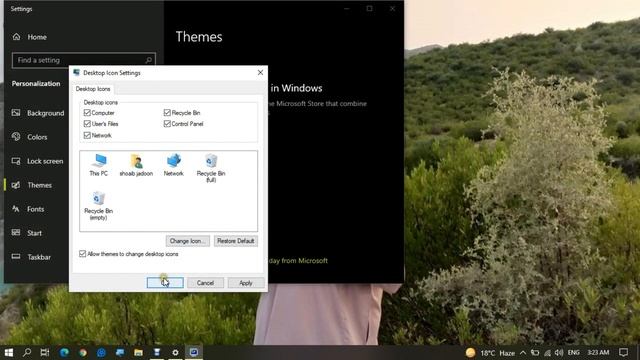Close the Desktop Icon Settings dialog
Screen dimensions: 640x360
pos(260,72)
